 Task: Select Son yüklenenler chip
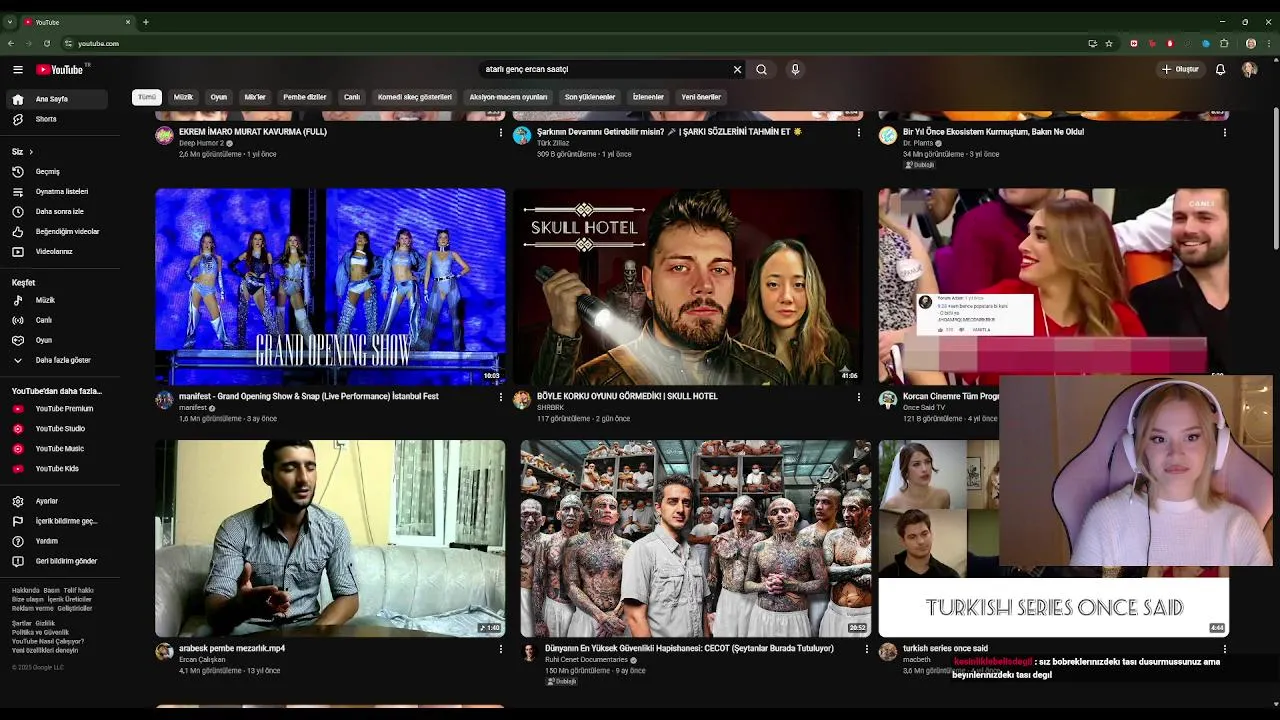(590, 97)
